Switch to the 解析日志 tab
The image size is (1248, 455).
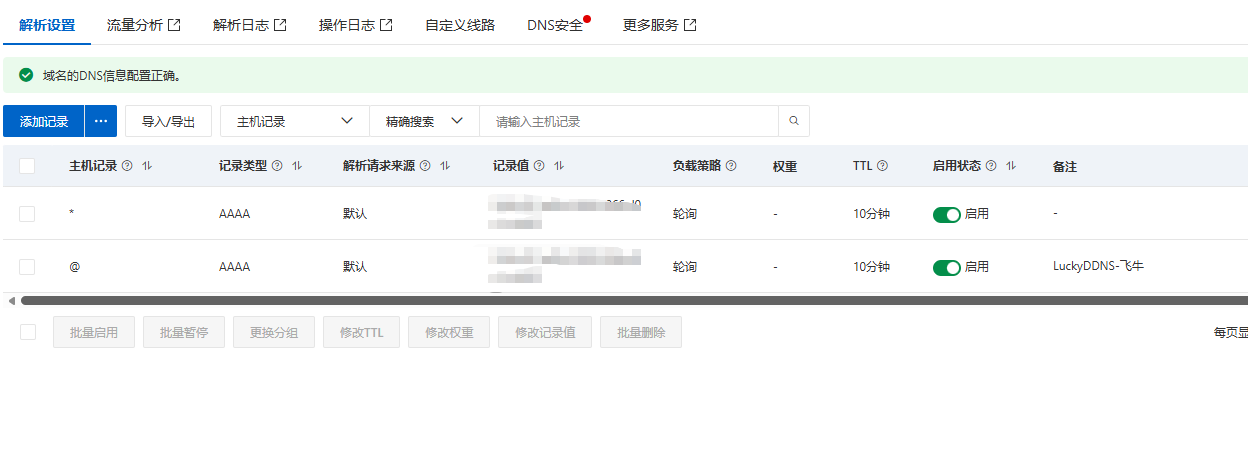pos(250,25)
